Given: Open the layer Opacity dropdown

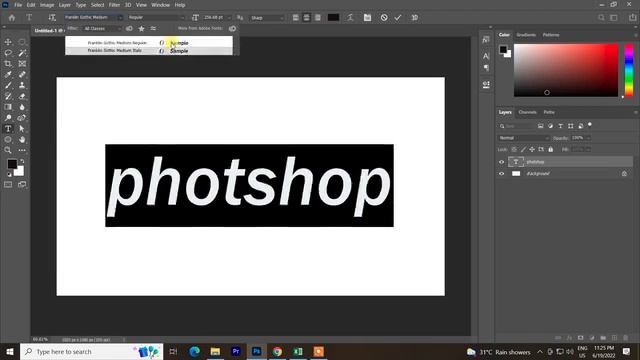Looking at the screenshot, I should [x=588, y=138].
